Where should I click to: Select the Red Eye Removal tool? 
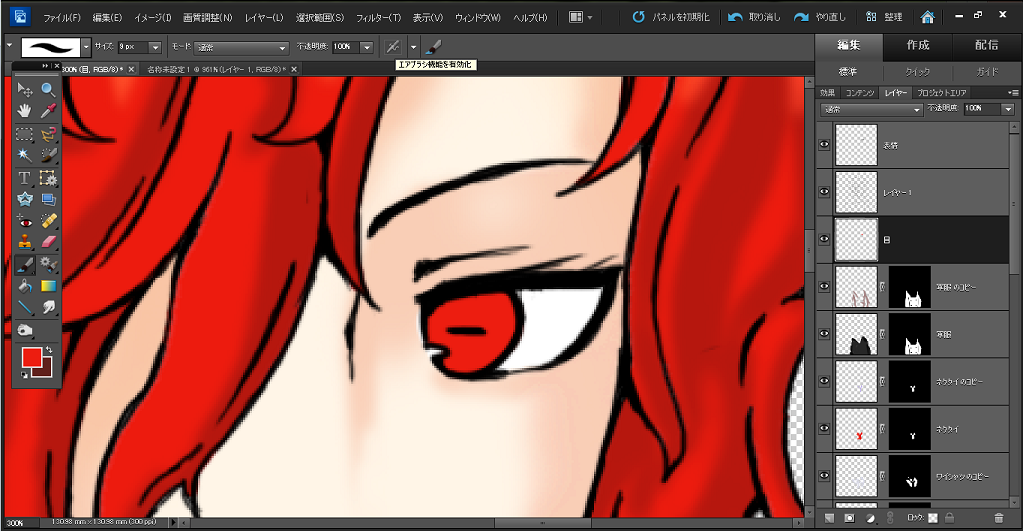tap(25, 221)
